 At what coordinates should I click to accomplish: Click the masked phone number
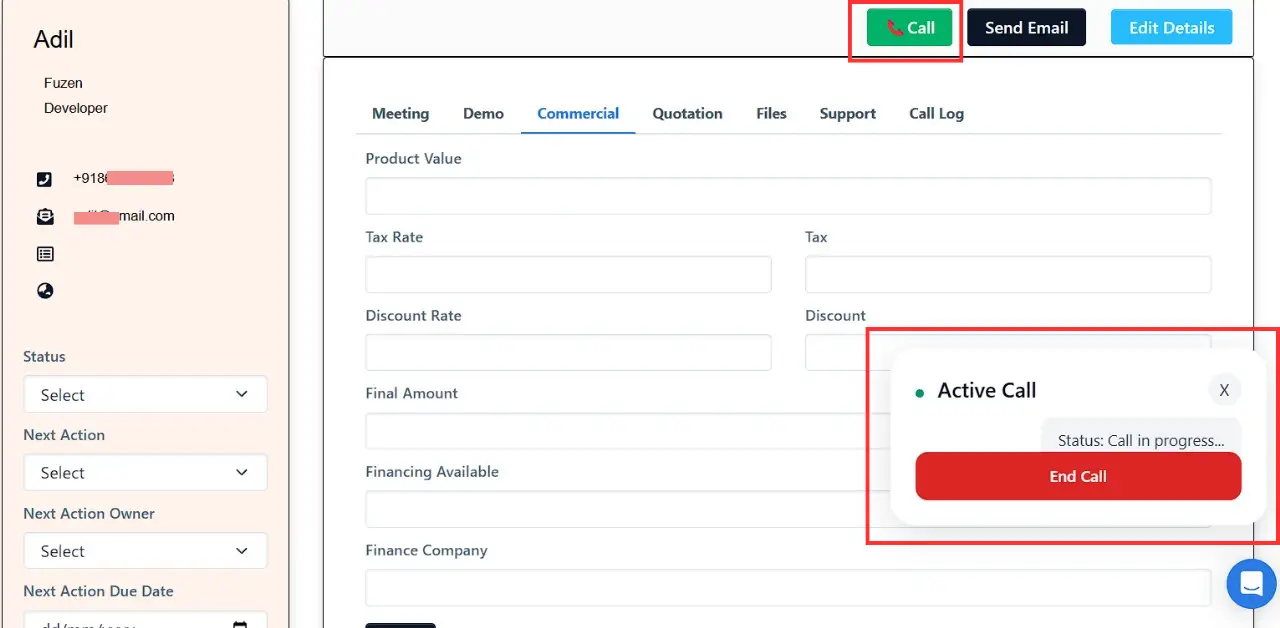124,178
